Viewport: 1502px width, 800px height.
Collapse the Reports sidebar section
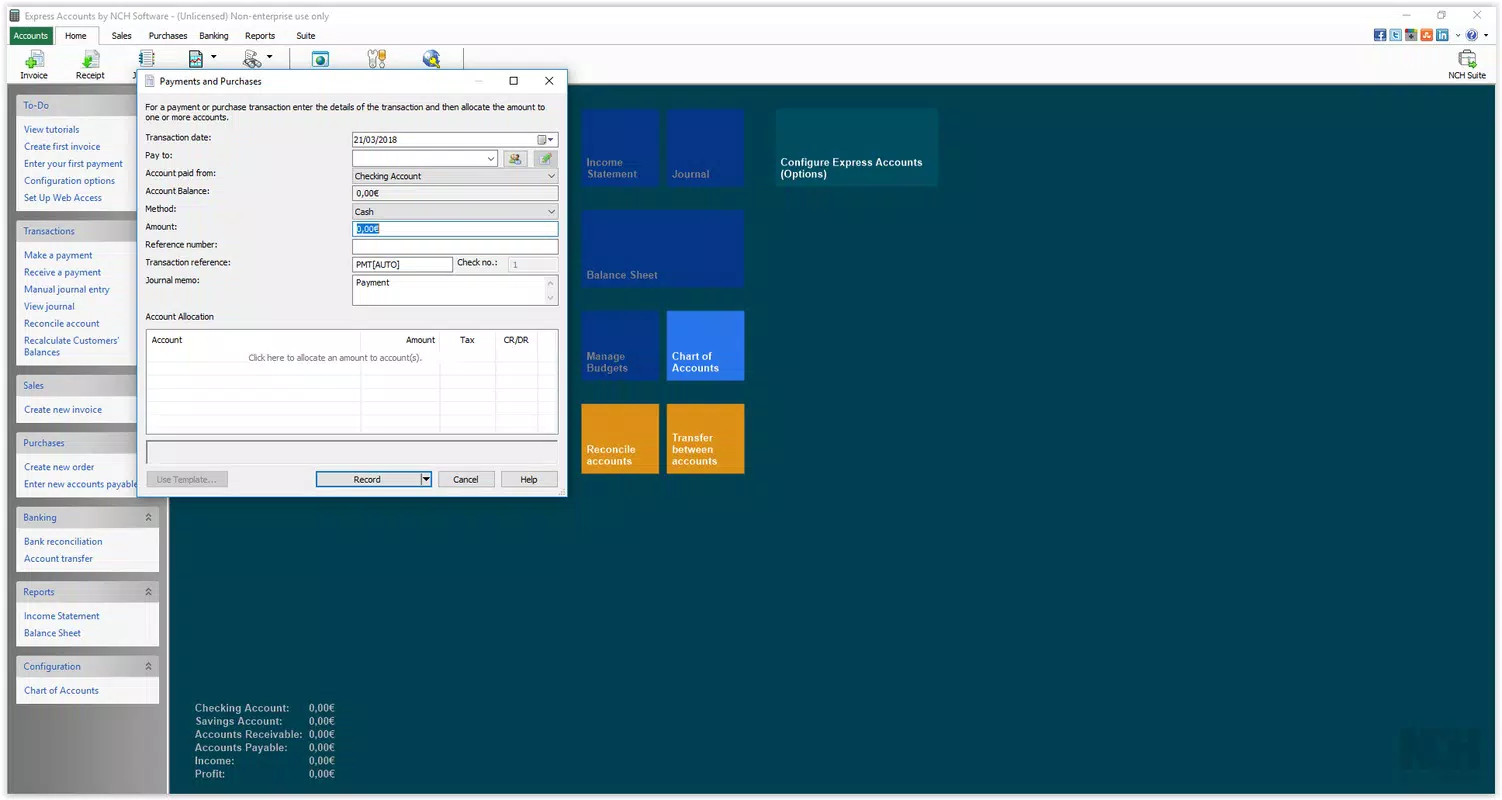coord(148,592)
